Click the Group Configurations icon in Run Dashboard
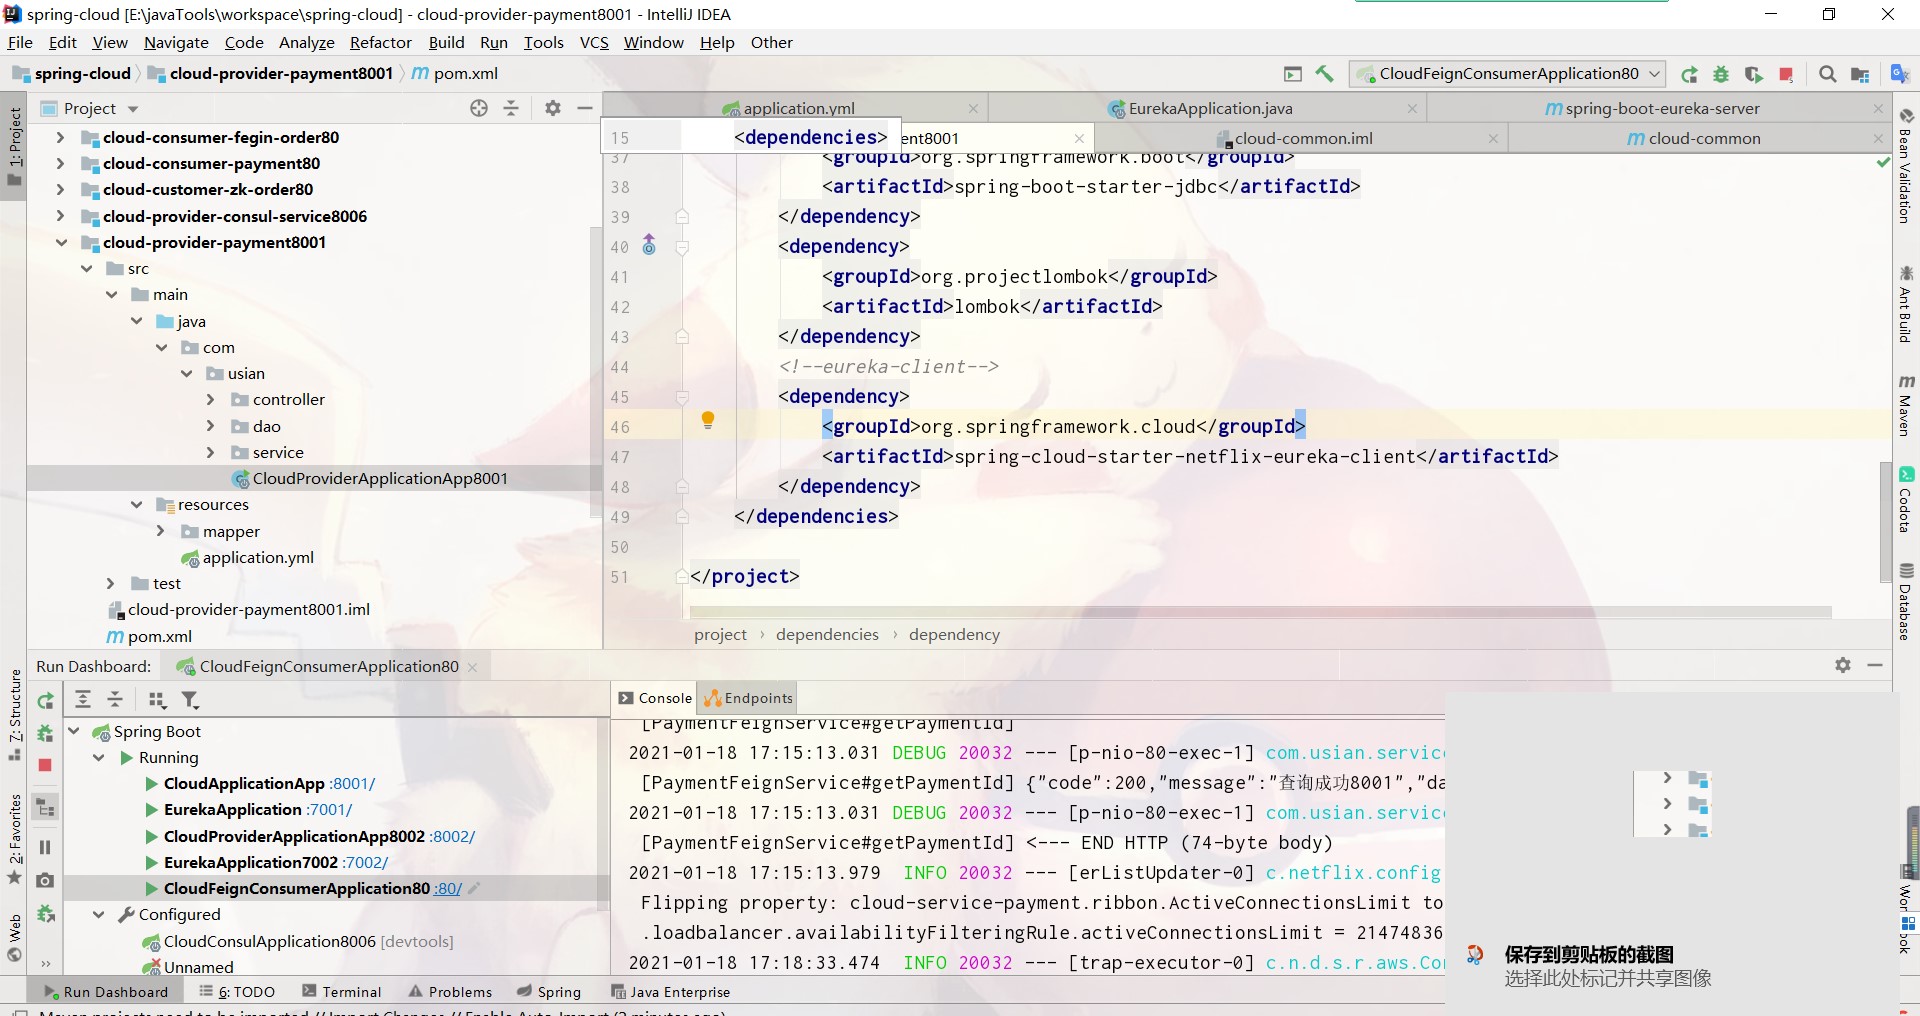The image size is (1920, 1016). click(x=157, y=700)
